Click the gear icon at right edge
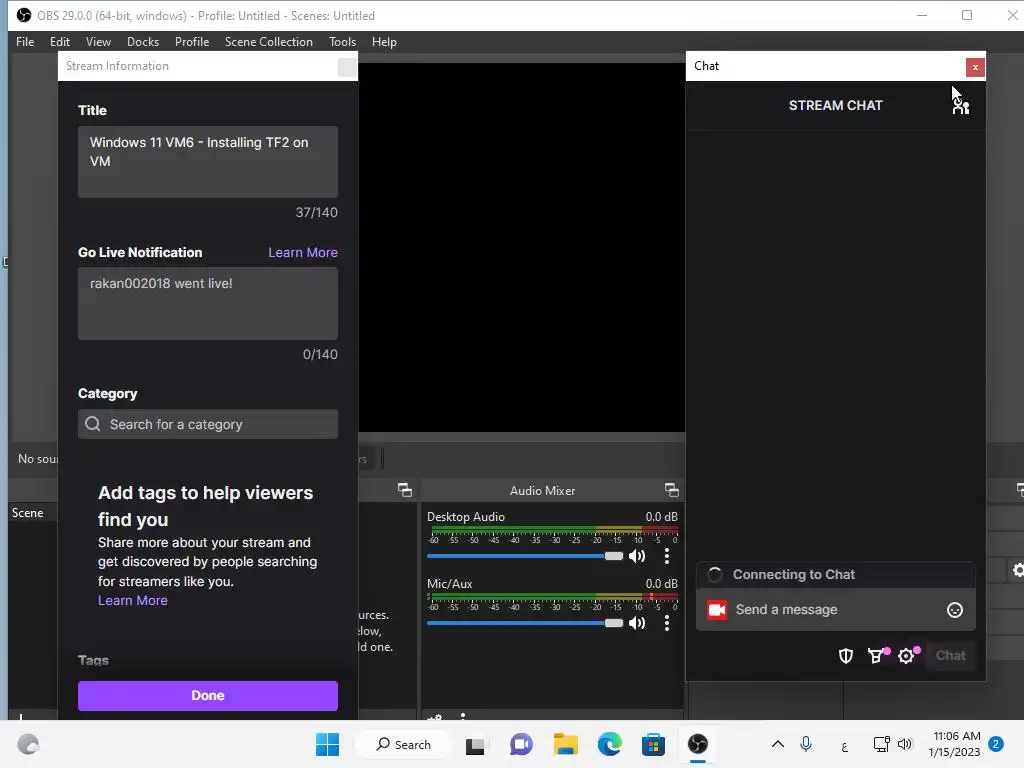The height and width of the screenshot is (768, 1024). coord(1017,570)
